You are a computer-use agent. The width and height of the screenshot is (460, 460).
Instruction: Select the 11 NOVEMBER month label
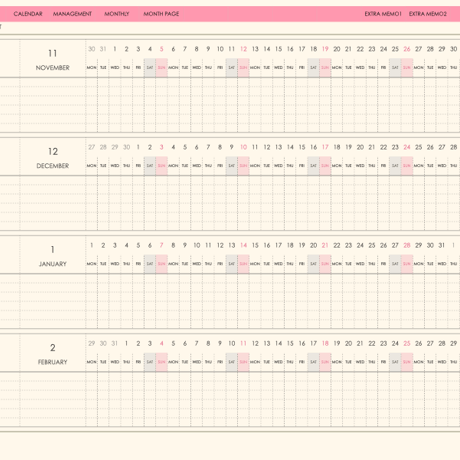click(53, 60)
